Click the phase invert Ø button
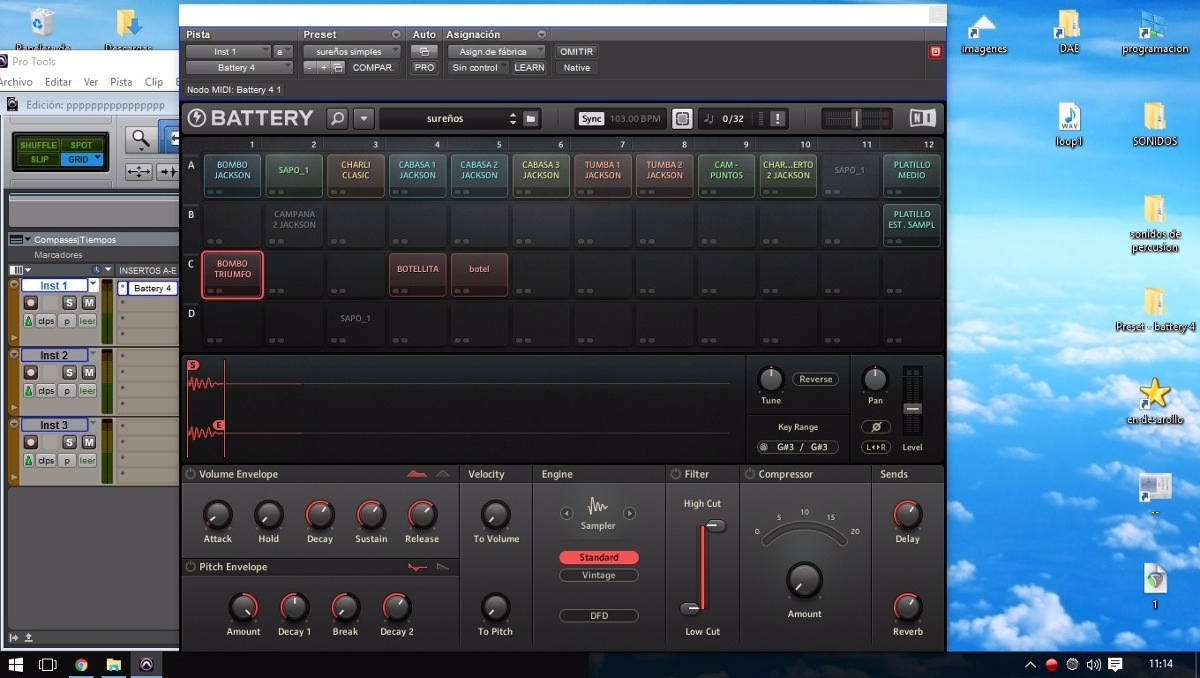Screen dimensions: 1200x678 tap(875, 427)
